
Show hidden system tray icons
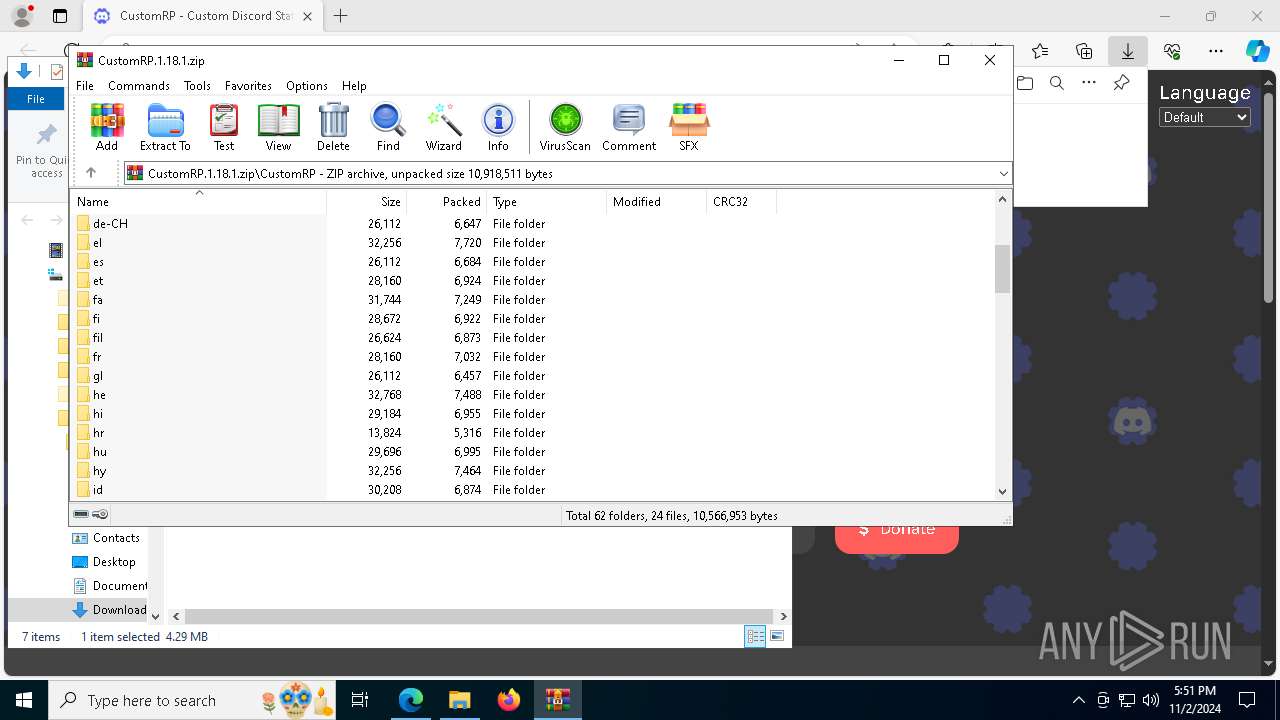1078,700
